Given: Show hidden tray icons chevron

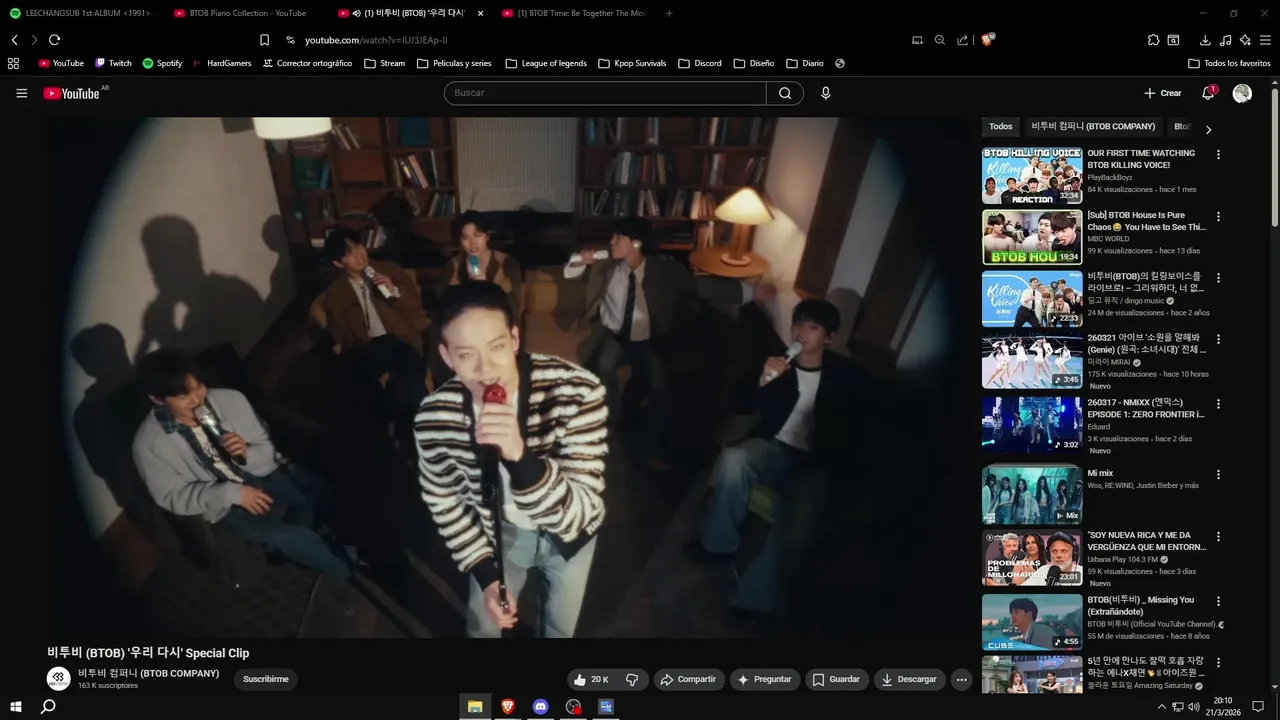Looking at the screenshot, I should click(1161, 707).
